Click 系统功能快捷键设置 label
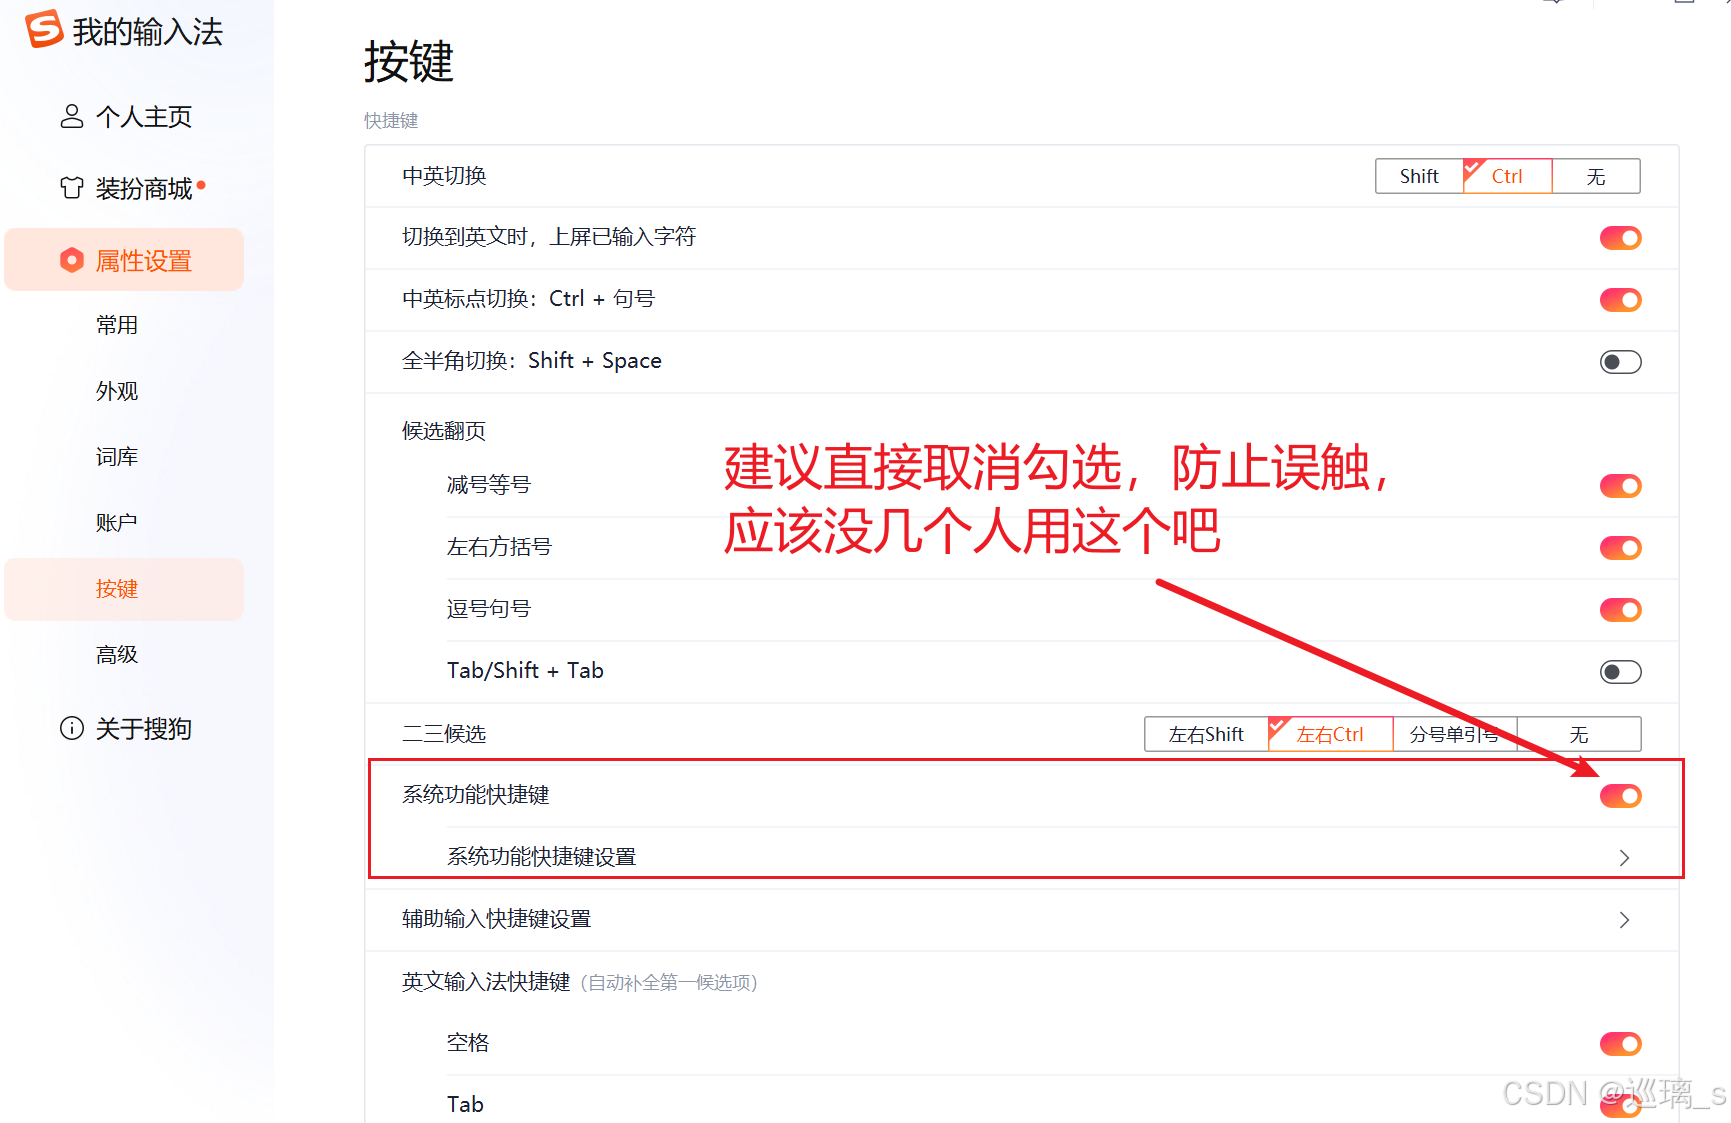Image resolution: width=1731 pixels, height=1123 pixels. (x=541, y=857)
